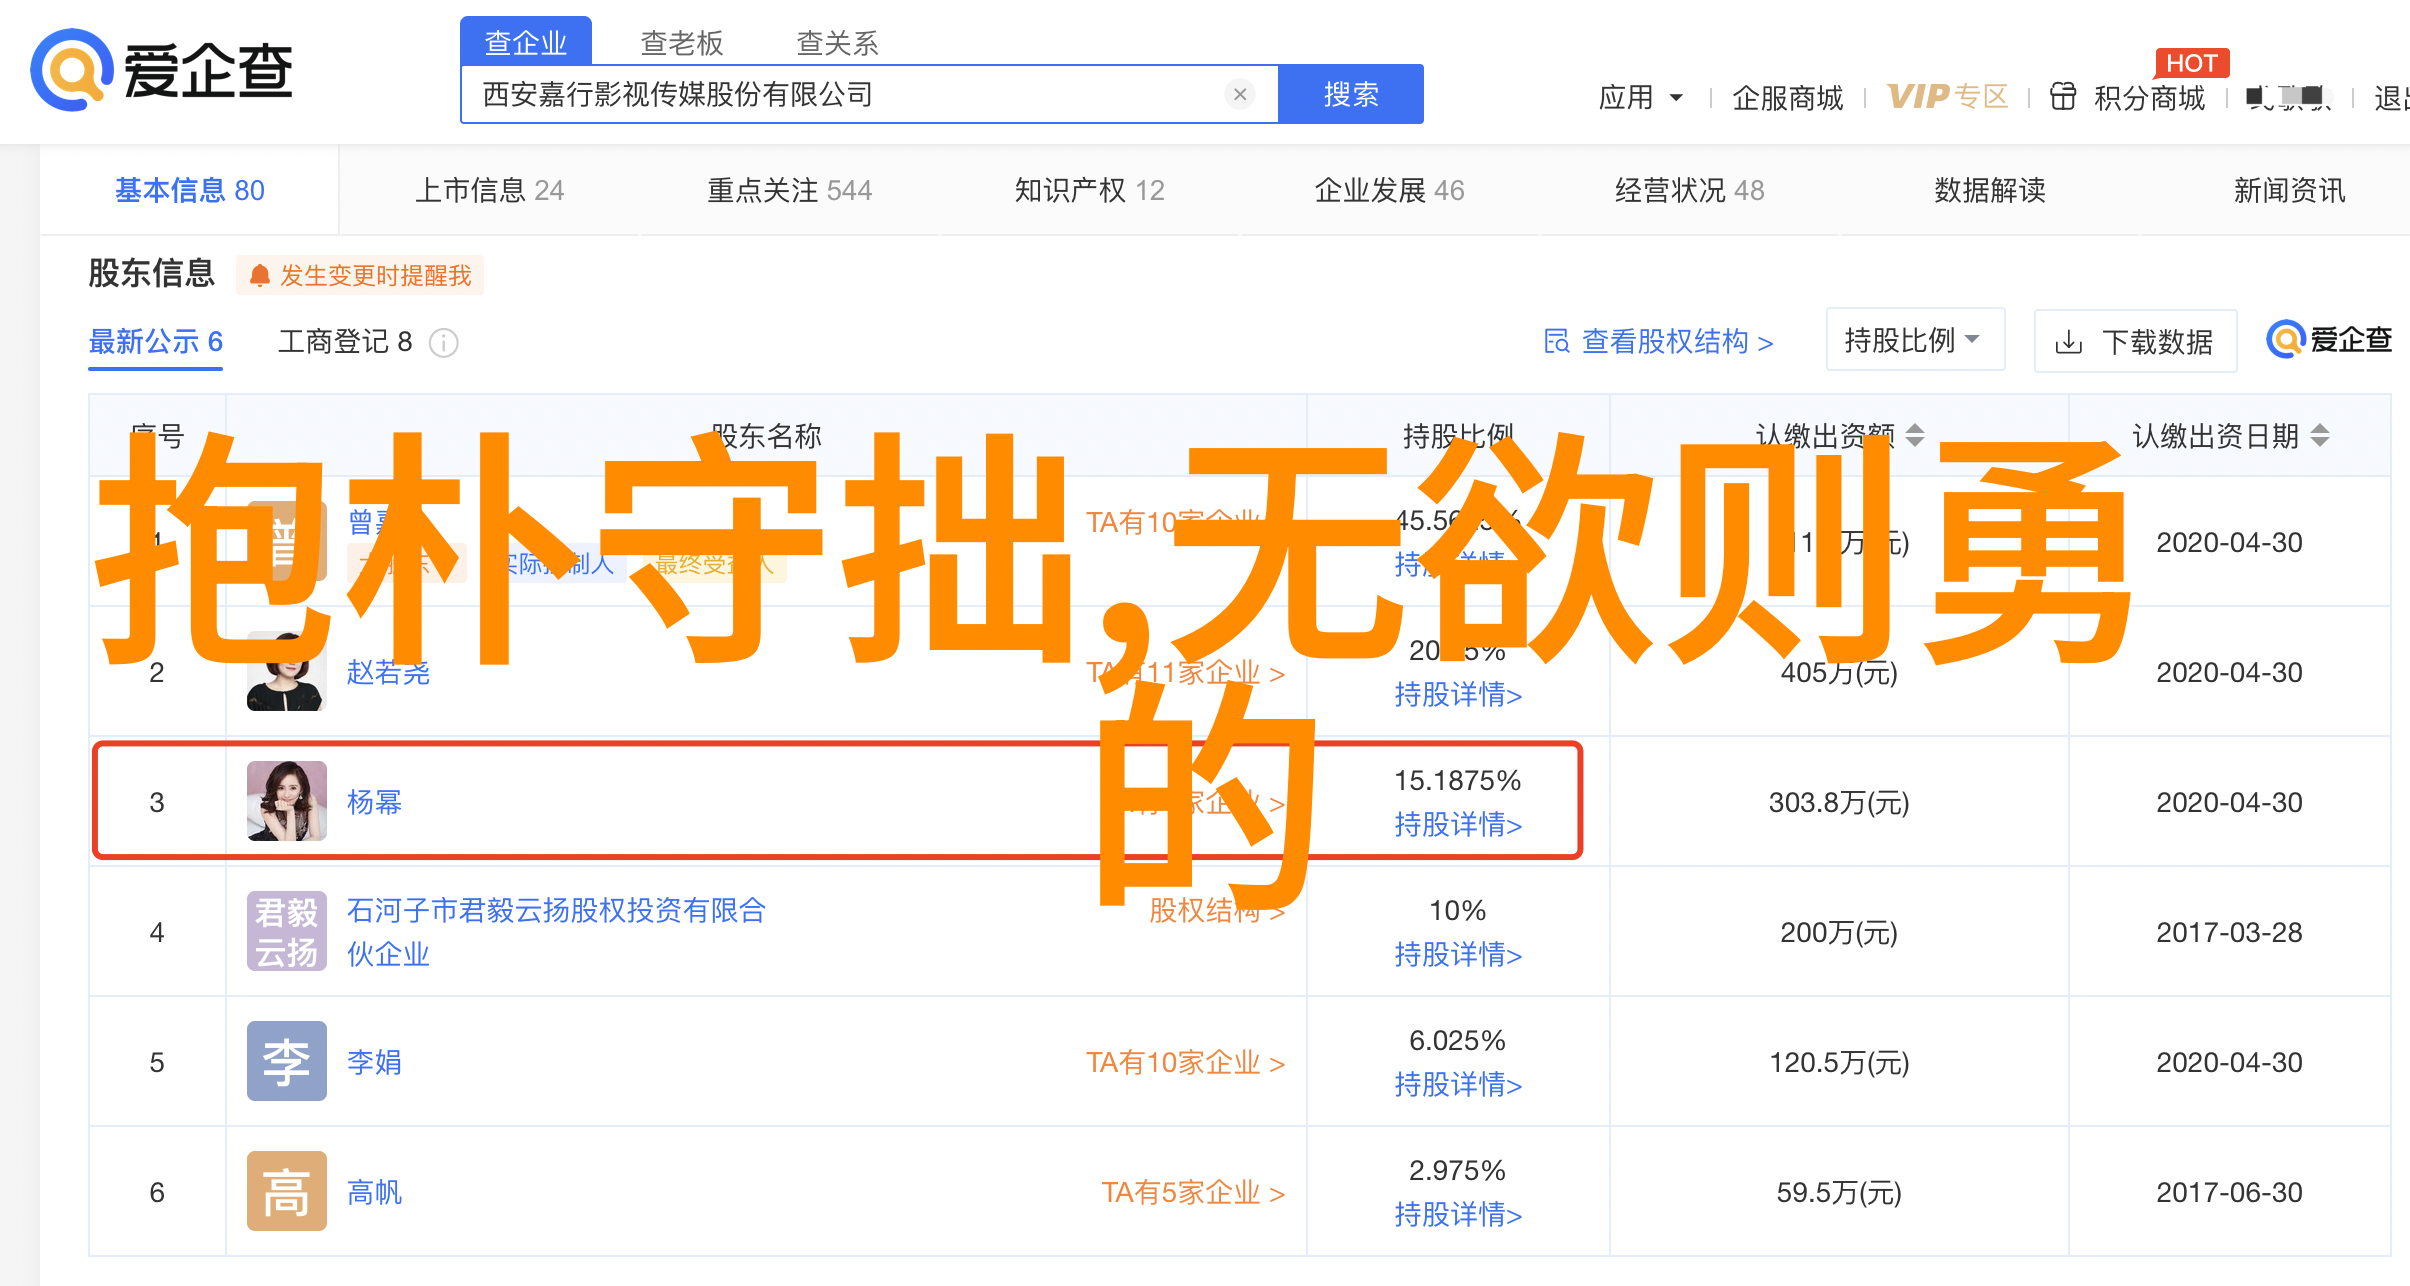
Task: Open 杨幂 avatar photo
Action: (x=286, y=801)
